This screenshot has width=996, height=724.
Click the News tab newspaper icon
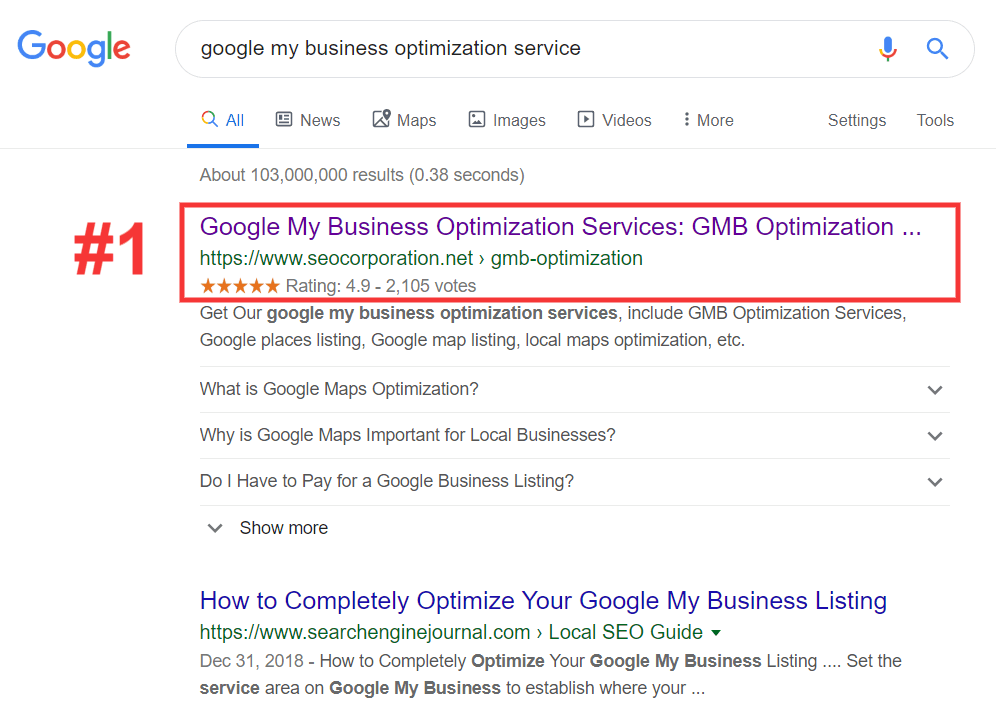(x=283, y=119)
